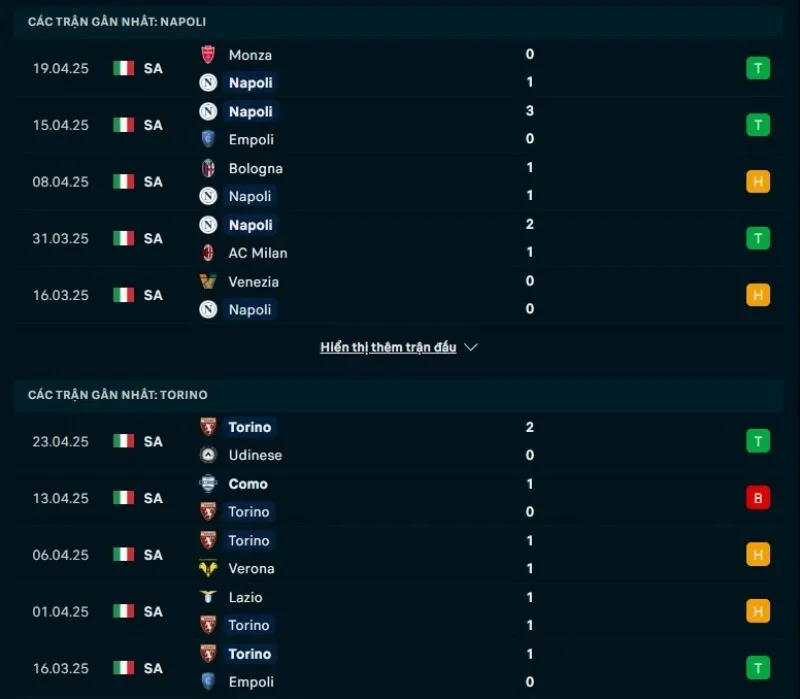800x699 pixels.
Task: Open the Torino bull crest logo
Action: (209, 427)
